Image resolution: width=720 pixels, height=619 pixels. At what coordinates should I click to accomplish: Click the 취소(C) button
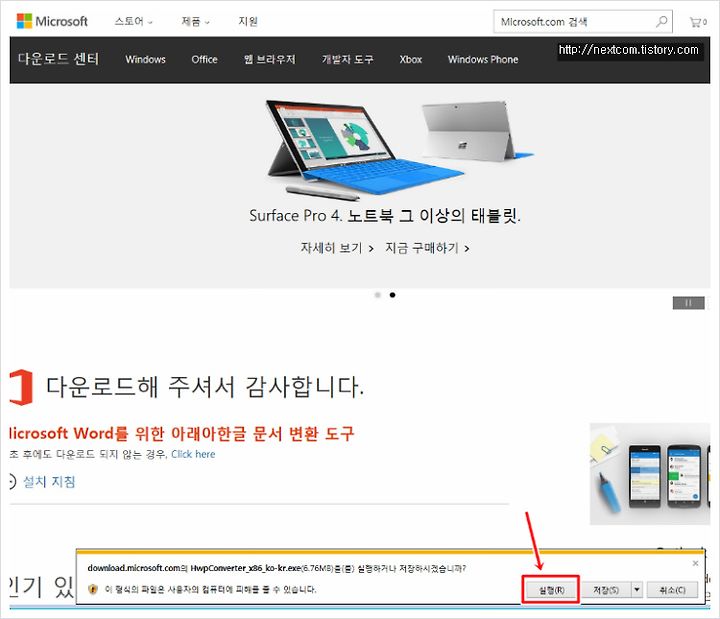(x=673, y=590)
